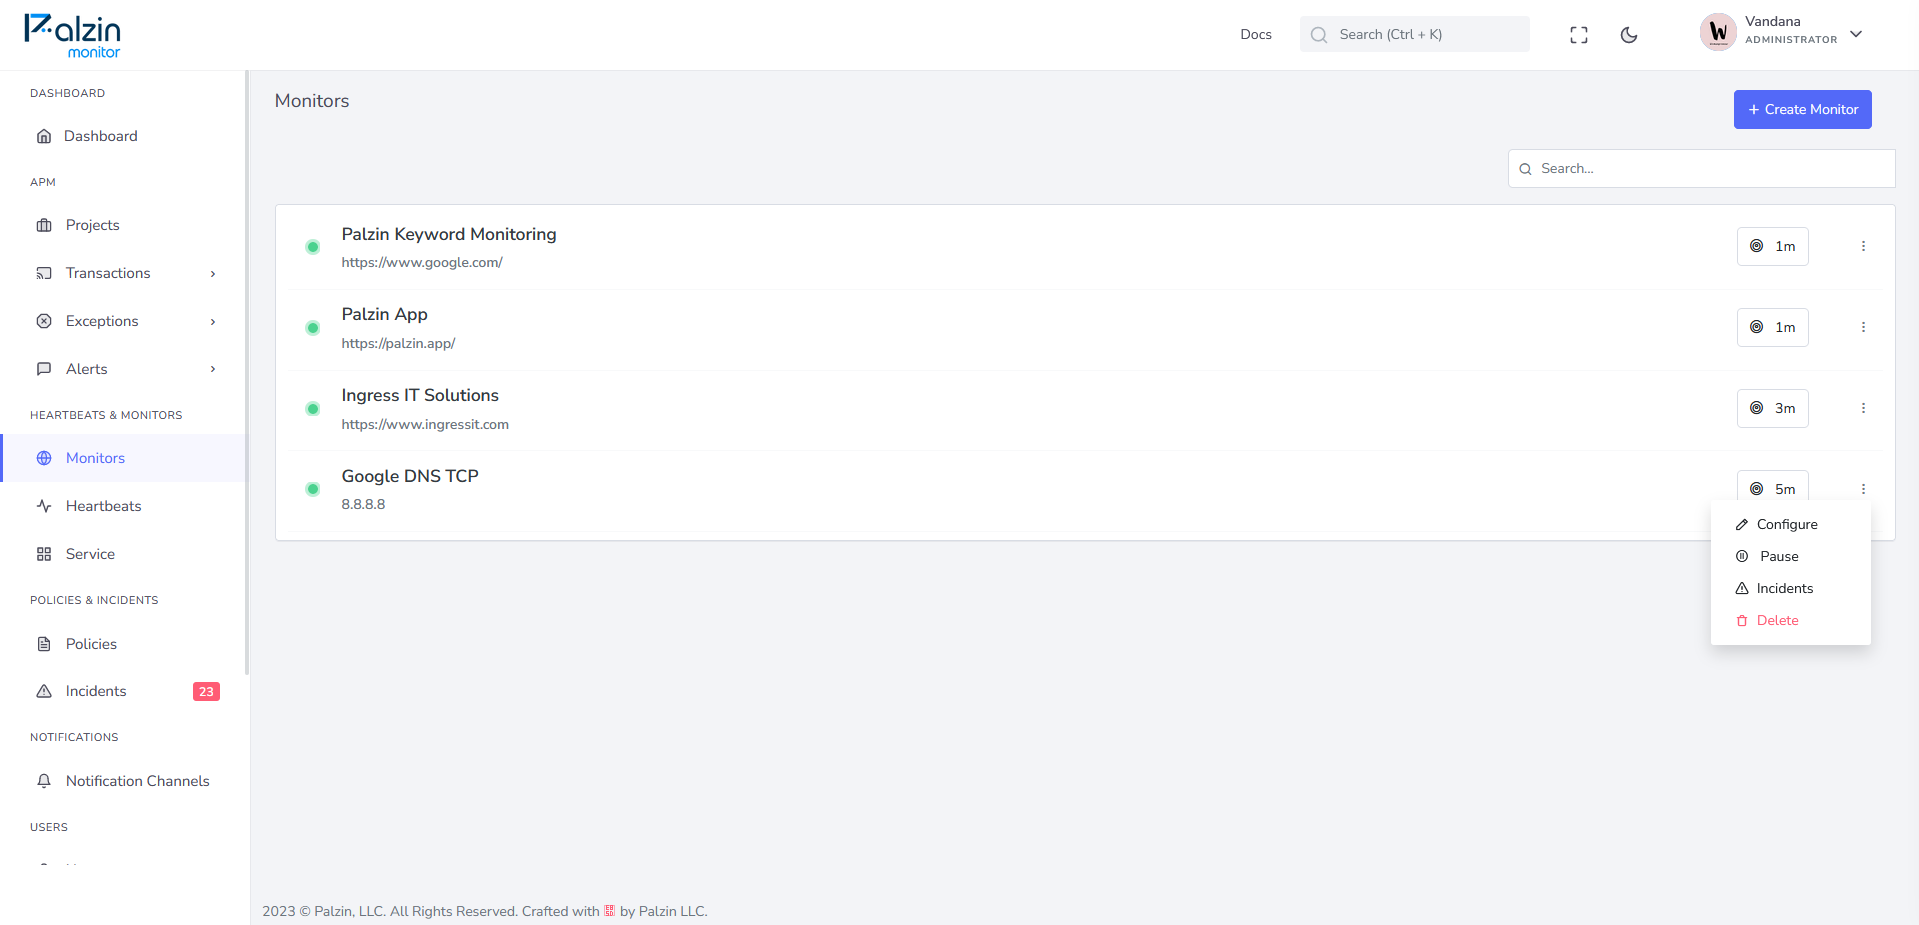Open the Incidents sidebar item
The image size is (1919, 925).
tap(123, 691)
